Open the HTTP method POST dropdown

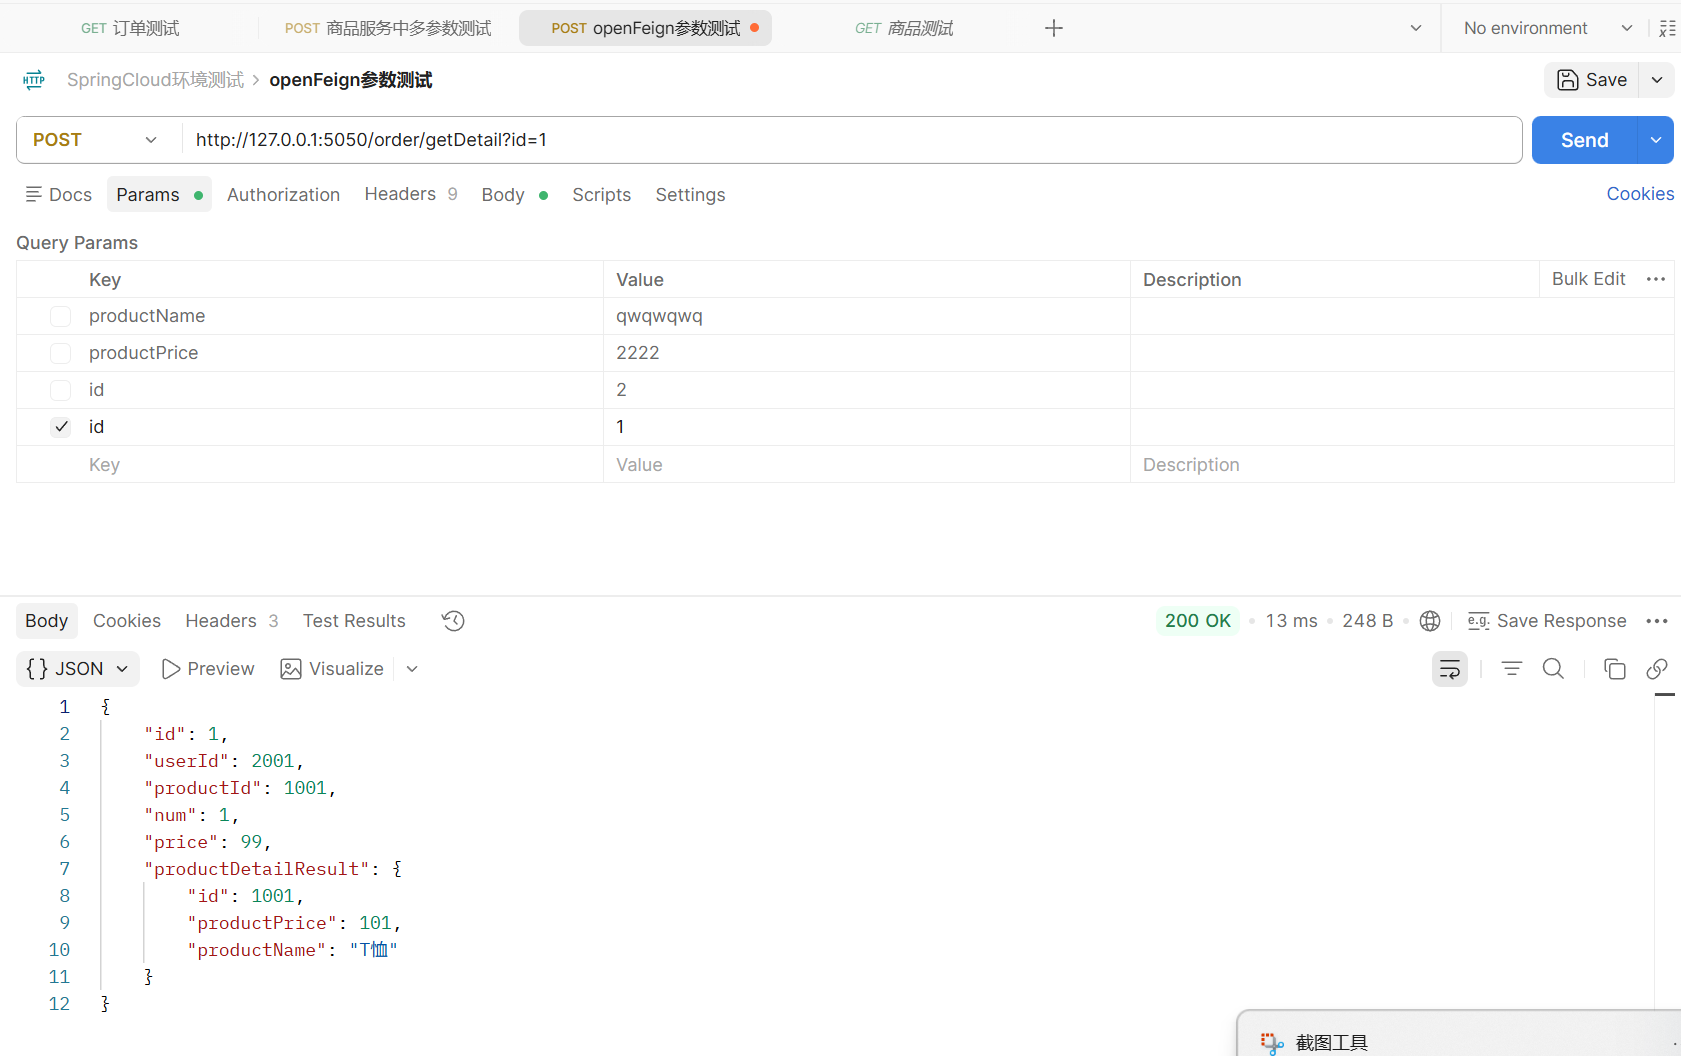coord(98,140)
